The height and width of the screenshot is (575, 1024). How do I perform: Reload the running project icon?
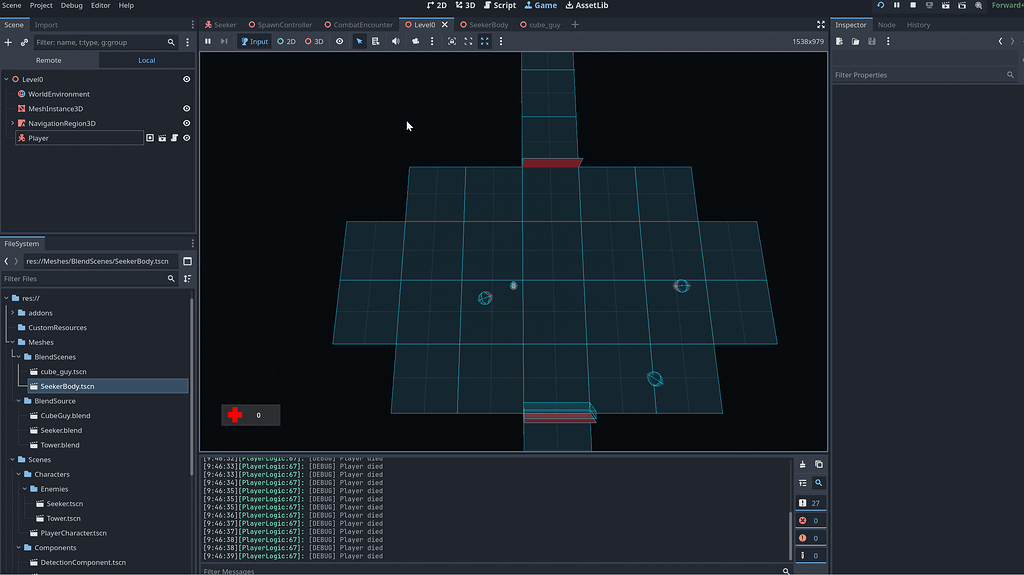880,5
